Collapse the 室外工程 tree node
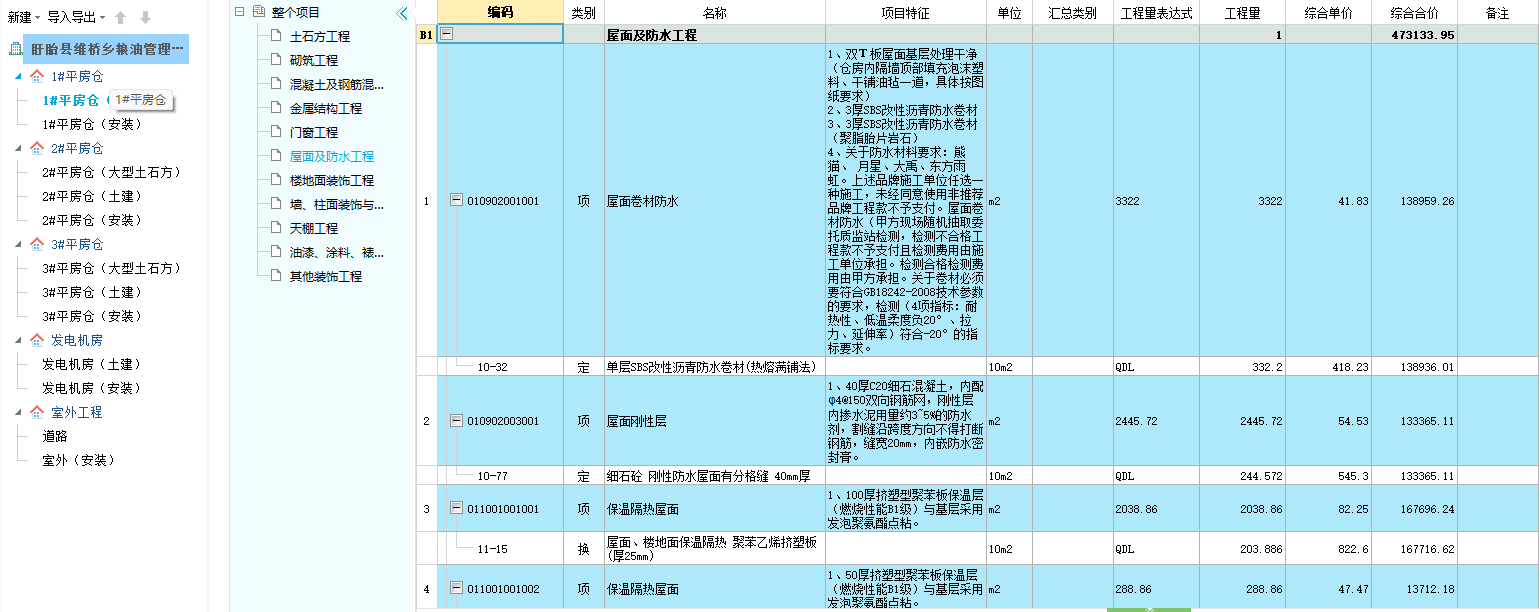1540x612 pixels. (x=19, y=412)
